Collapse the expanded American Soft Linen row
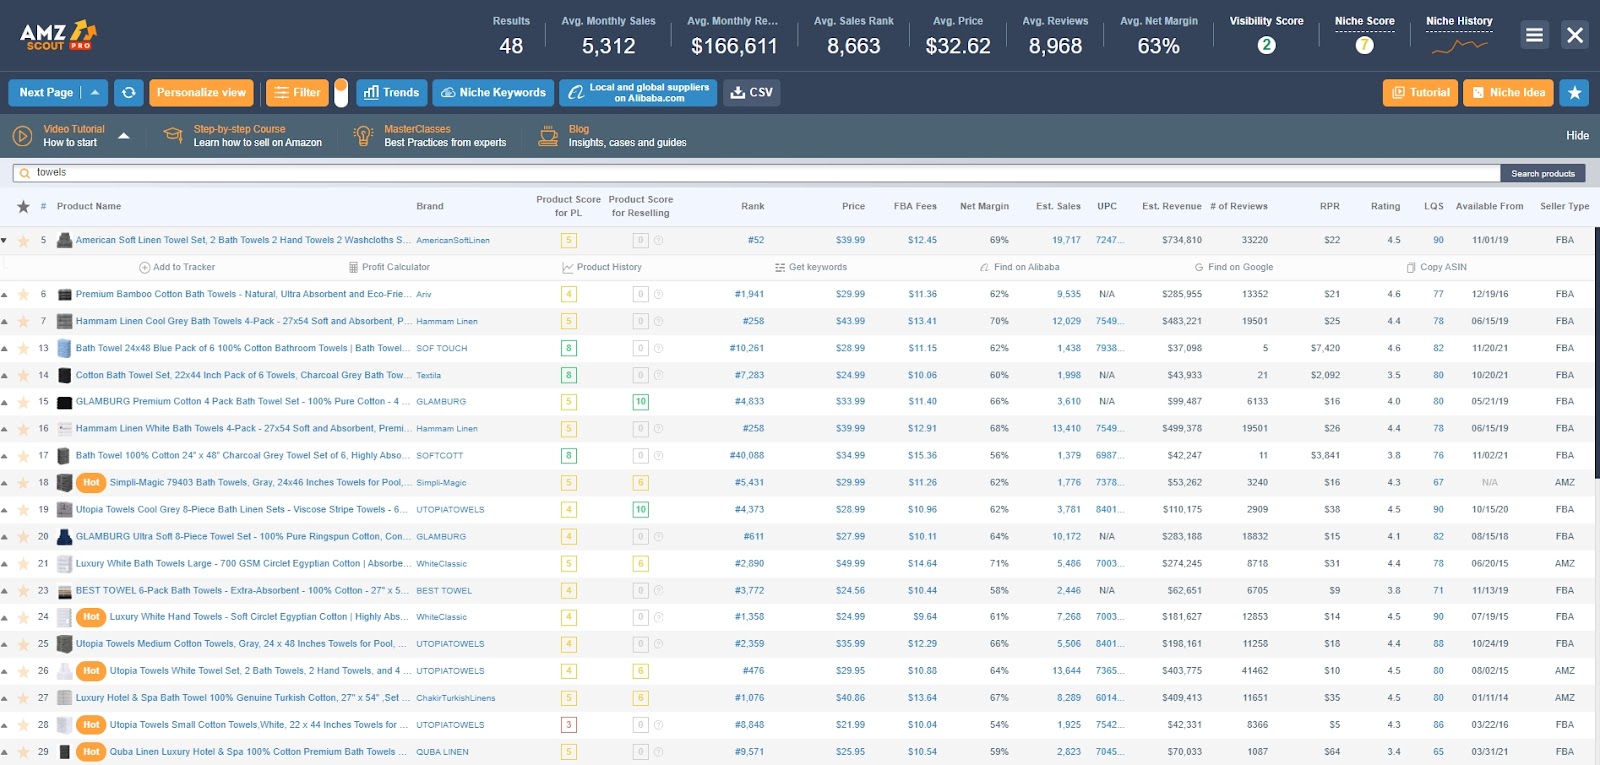 coord(5,240)
